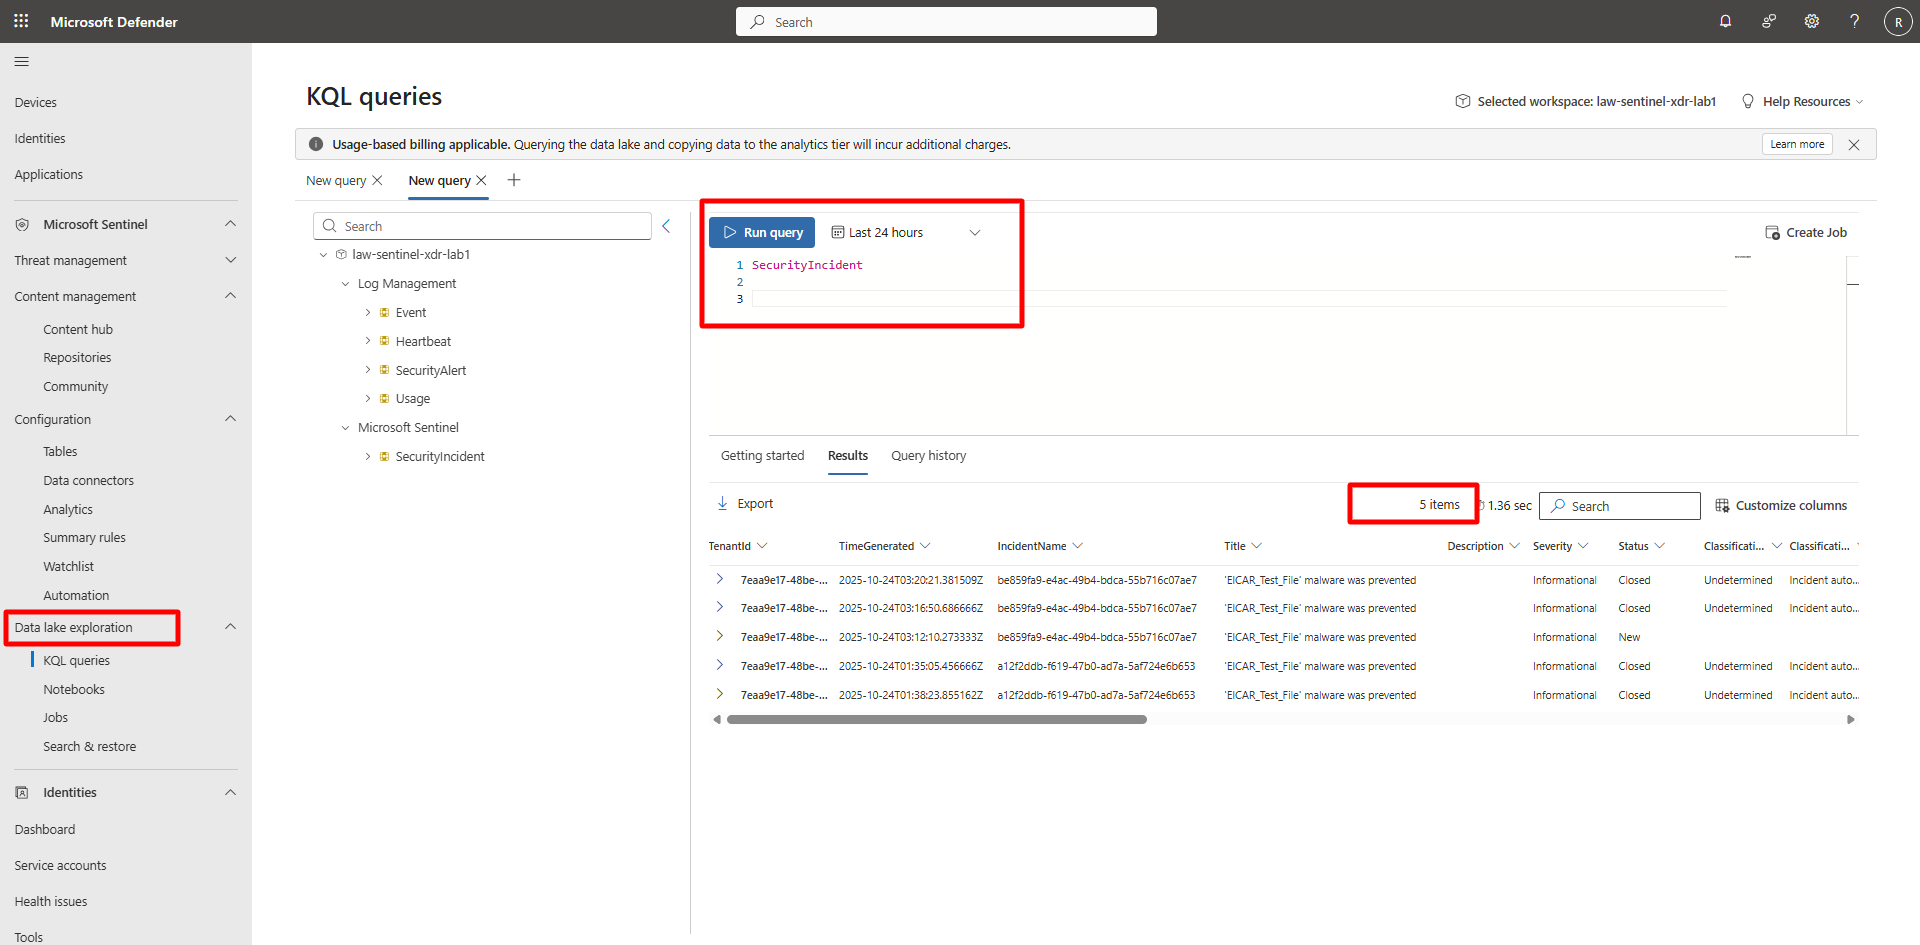Click the Run query button
The width and height of the screenshot is (1920, 945).
tap(762, 232)
